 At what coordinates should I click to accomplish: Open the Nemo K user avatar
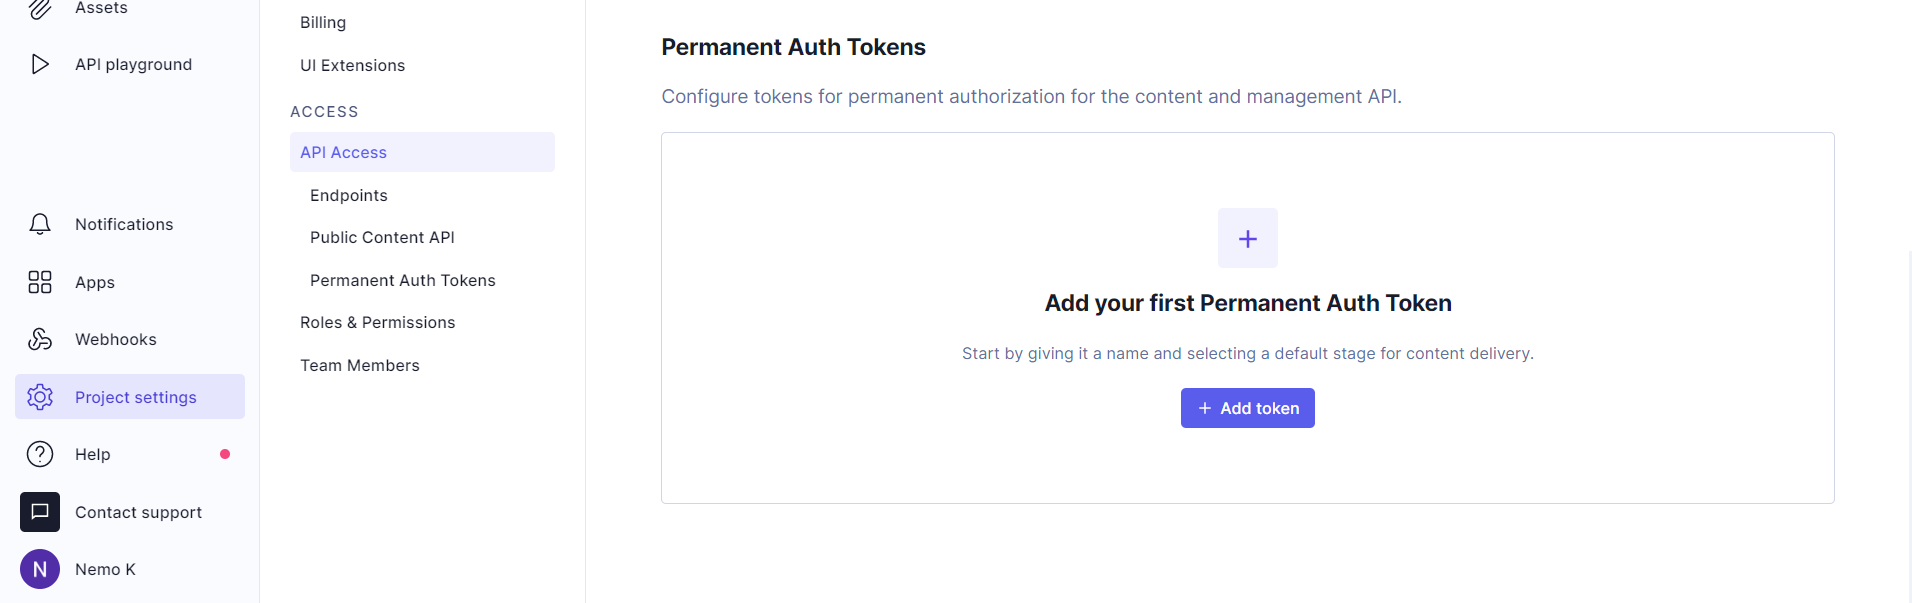[40, 569]
